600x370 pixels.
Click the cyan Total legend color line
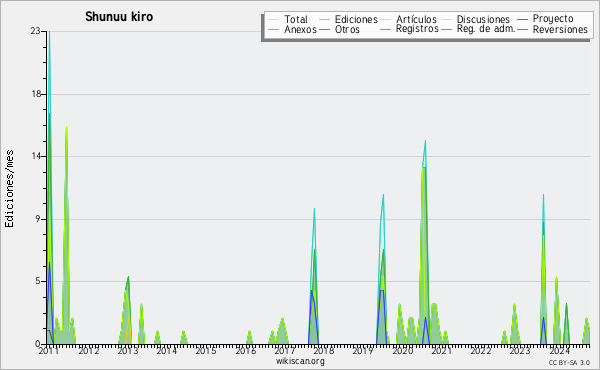coord(273,20)
